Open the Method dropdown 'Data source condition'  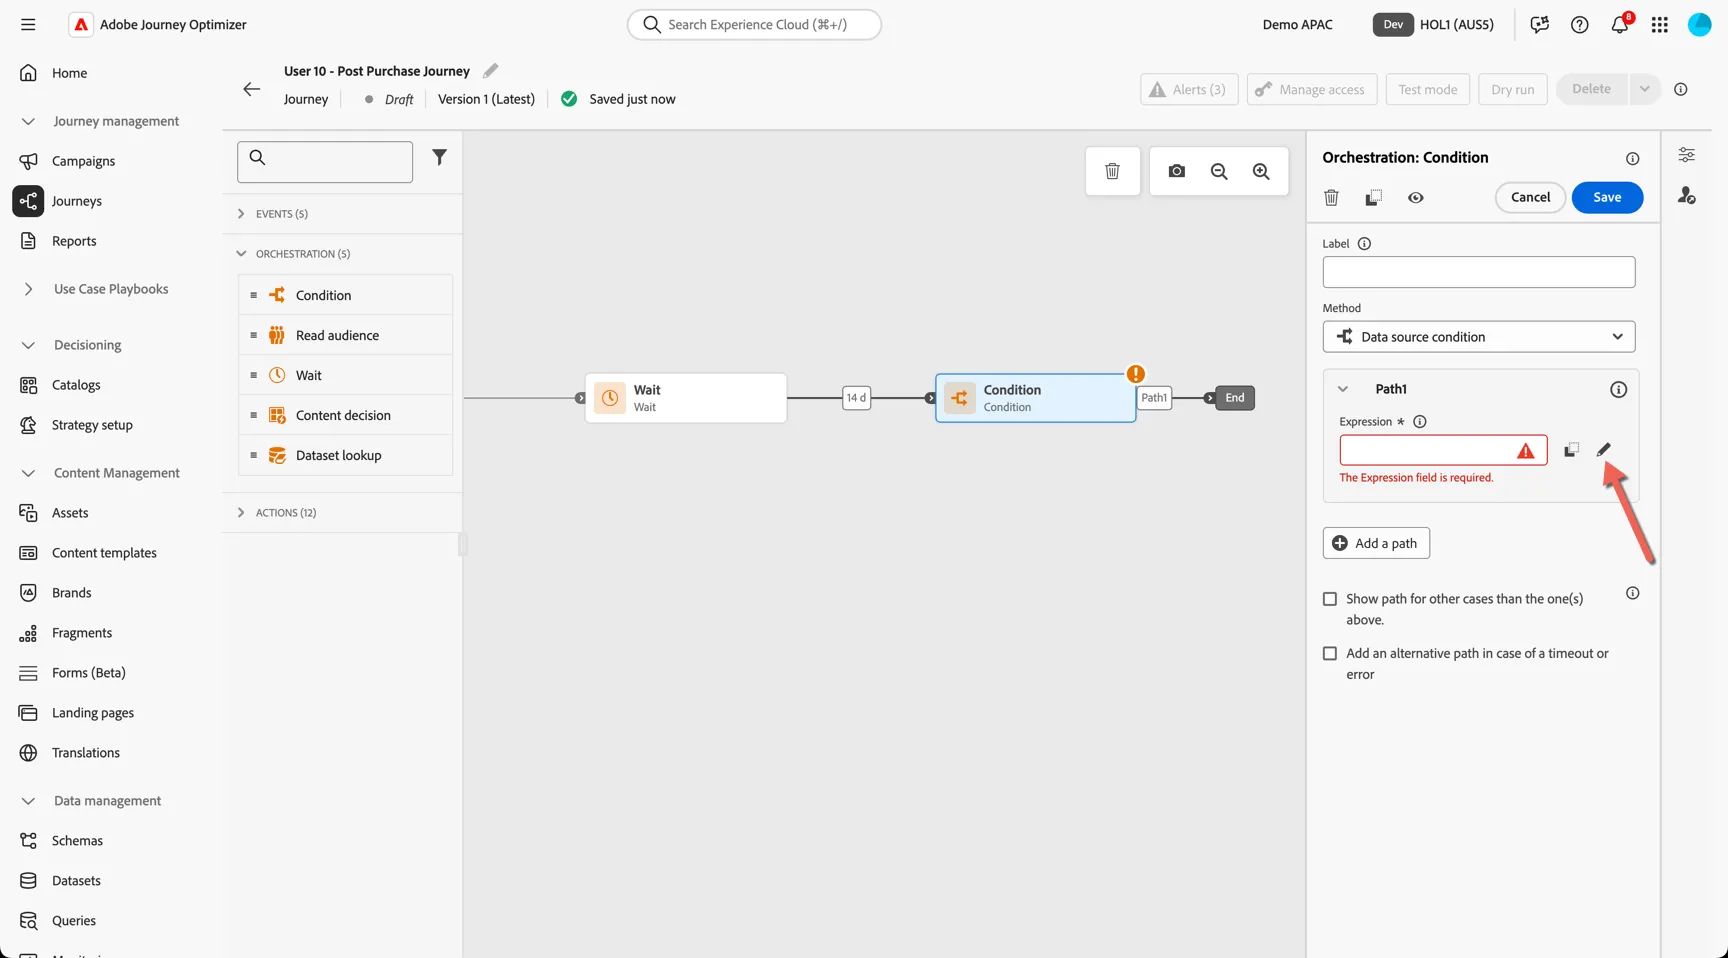coord(1479,337)
